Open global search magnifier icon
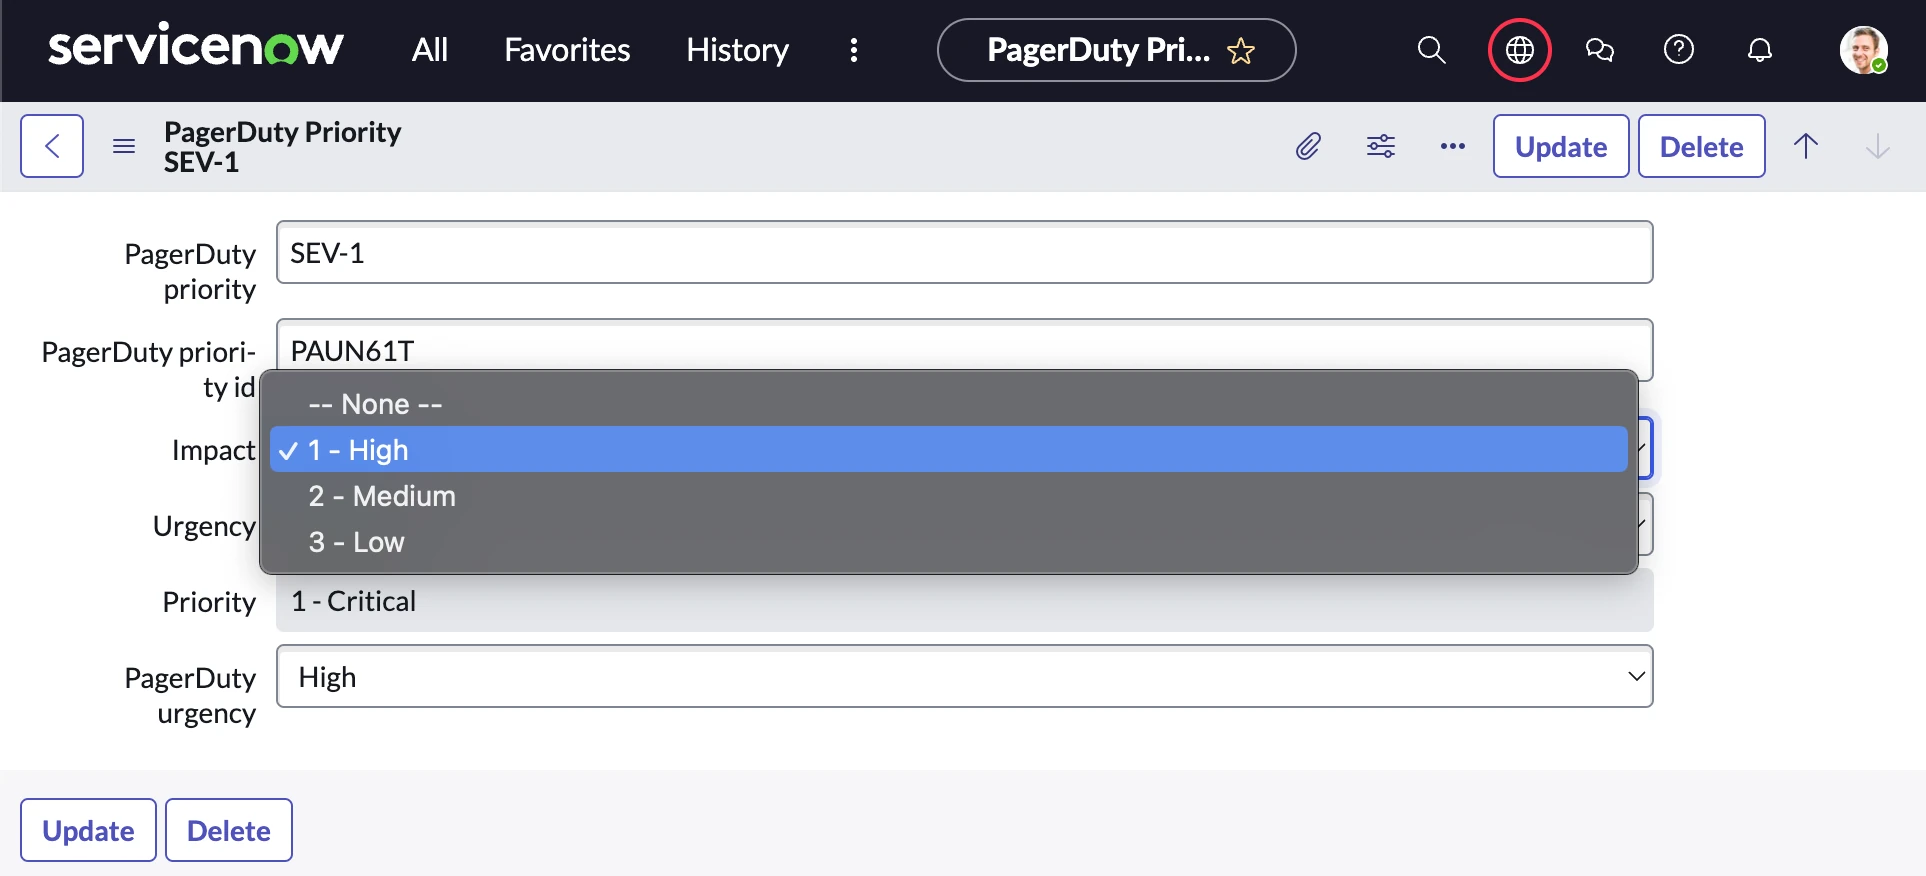 point(1432,50)
